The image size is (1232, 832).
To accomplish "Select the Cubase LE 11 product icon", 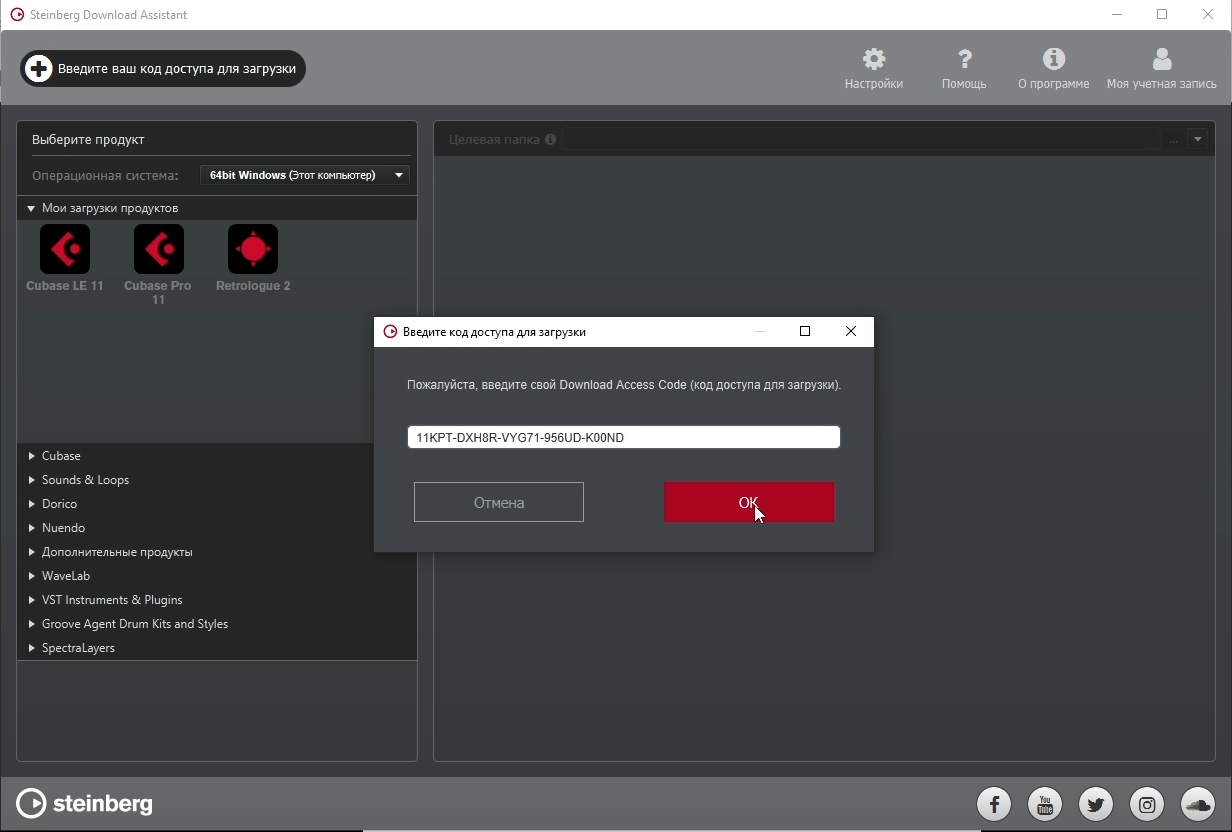I will point(65,249).
